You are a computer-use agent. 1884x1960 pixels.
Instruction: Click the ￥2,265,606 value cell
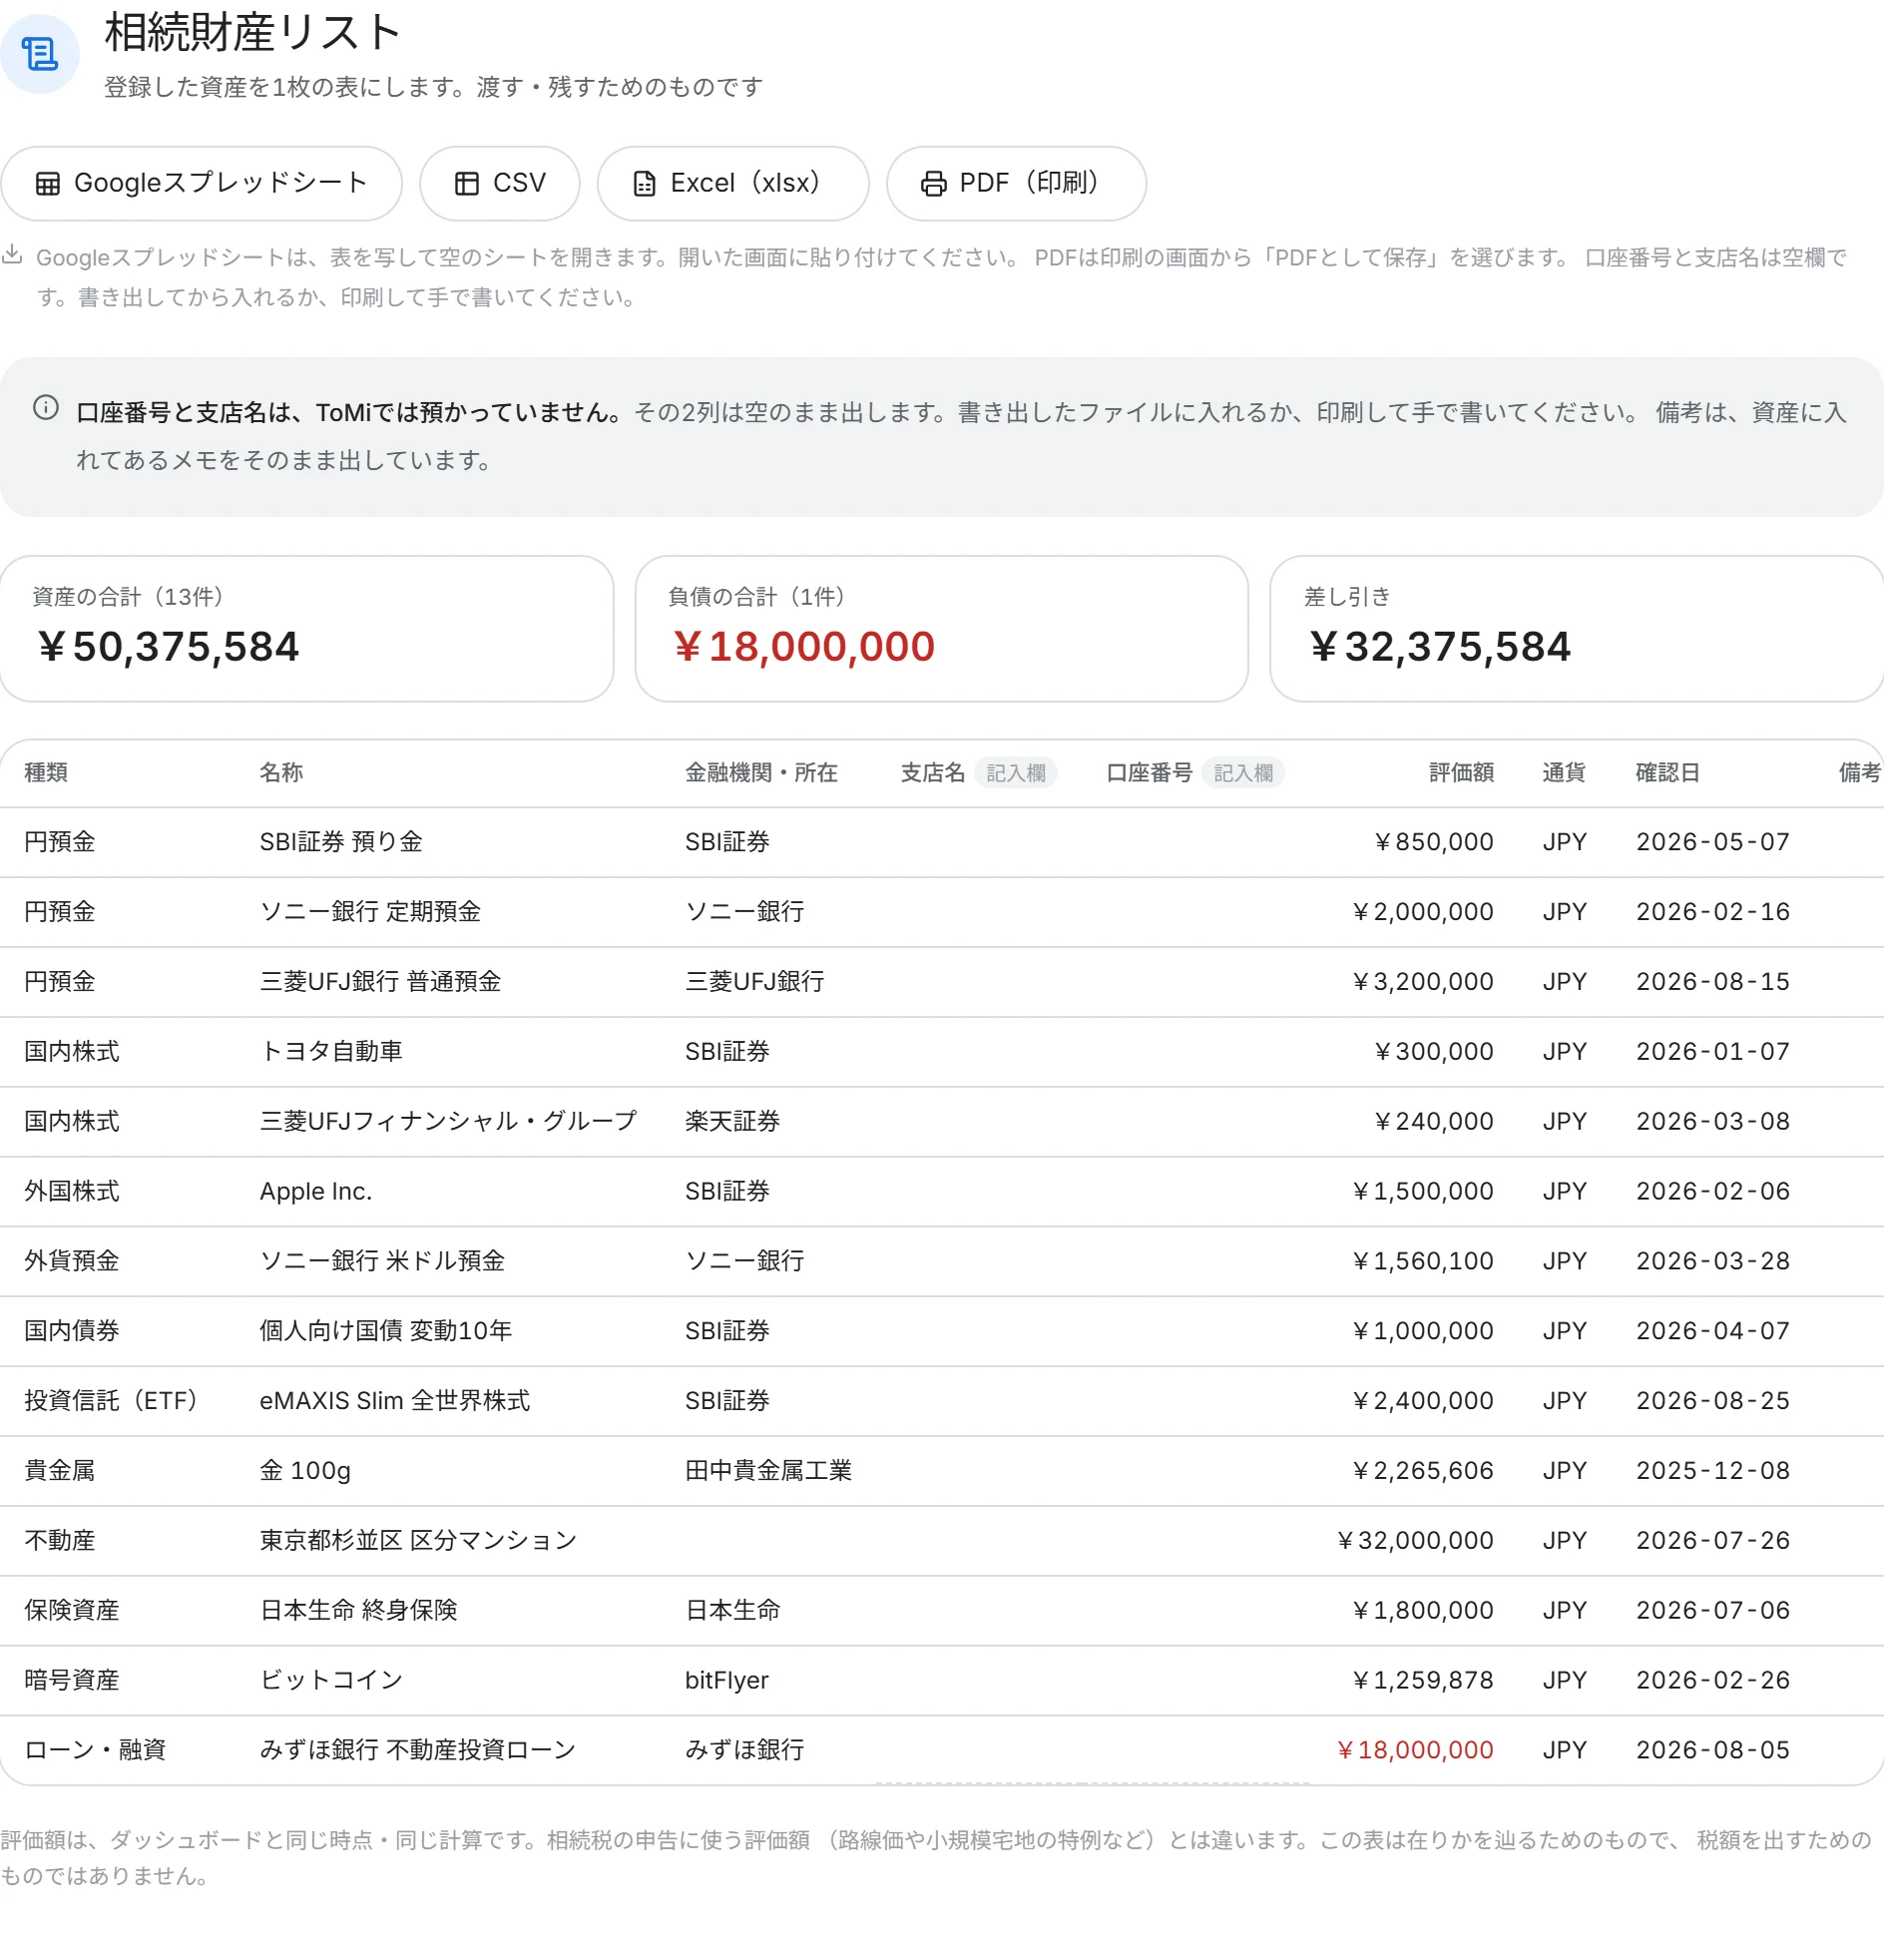click(1421, 1472)
